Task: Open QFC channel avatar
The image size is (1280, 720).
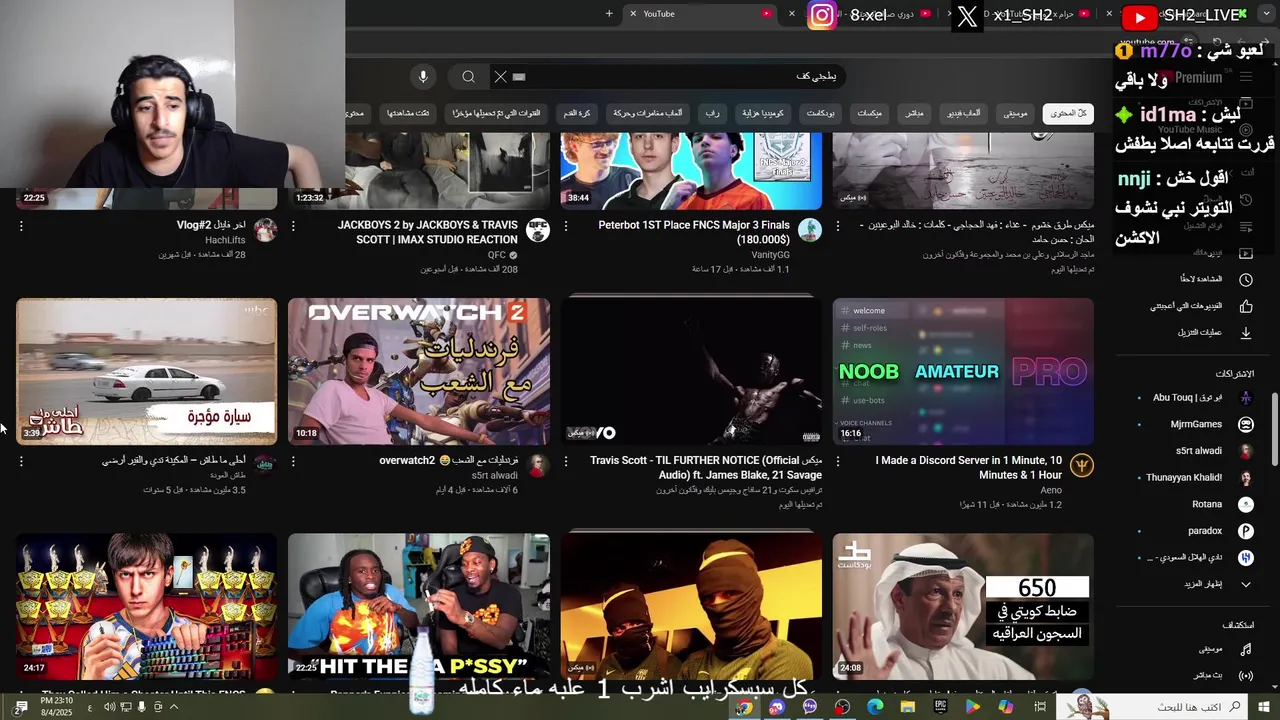Action: [x=538, y=230]
